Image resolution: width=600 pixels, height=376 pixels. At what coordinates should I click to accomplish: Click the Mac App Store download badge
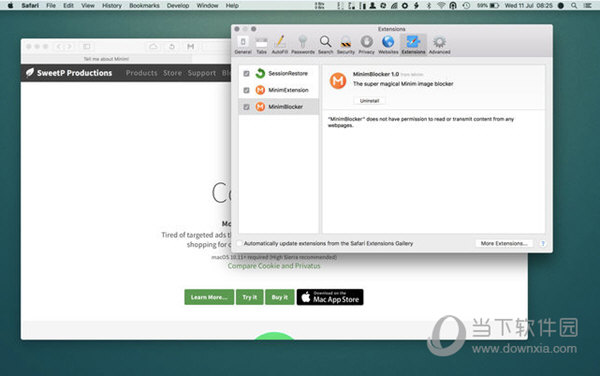pos(330,297)
